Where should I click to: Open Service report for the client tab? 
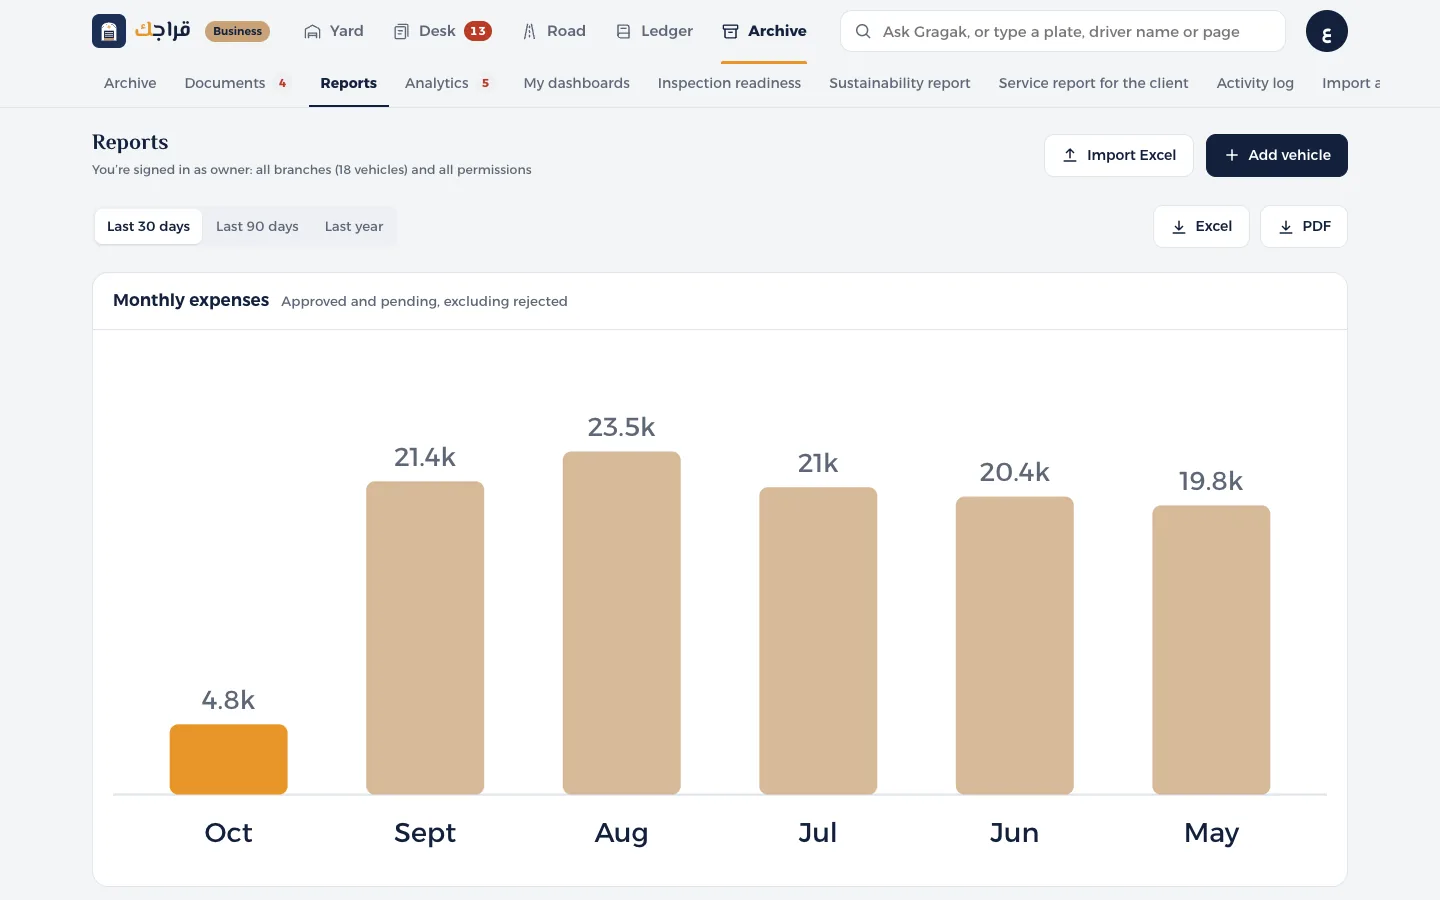(1093, 83)
